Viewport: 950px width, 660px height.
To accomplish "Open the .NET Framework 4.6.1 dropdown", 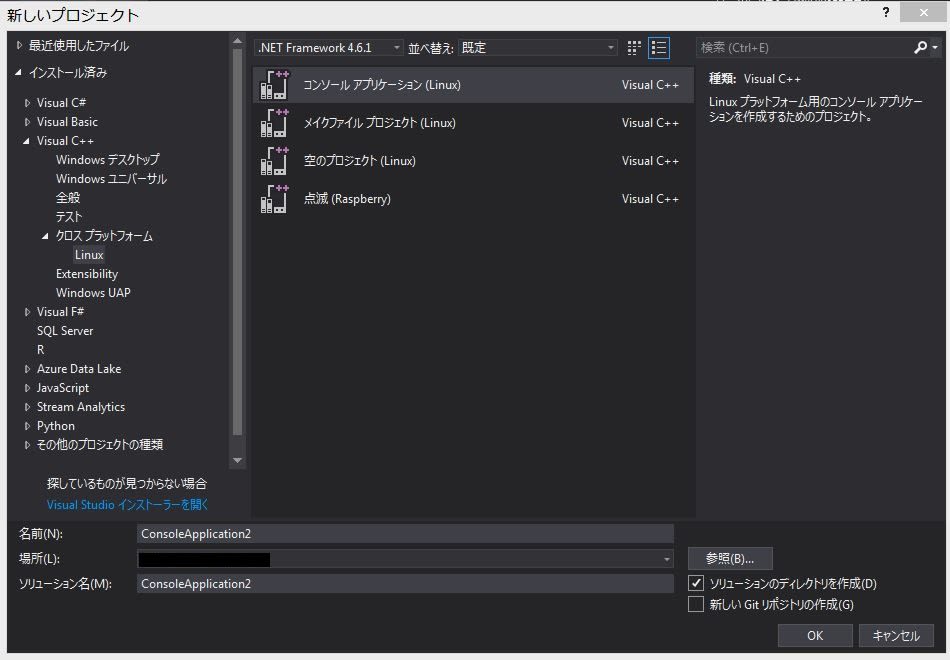I will (x=328, y=48).
